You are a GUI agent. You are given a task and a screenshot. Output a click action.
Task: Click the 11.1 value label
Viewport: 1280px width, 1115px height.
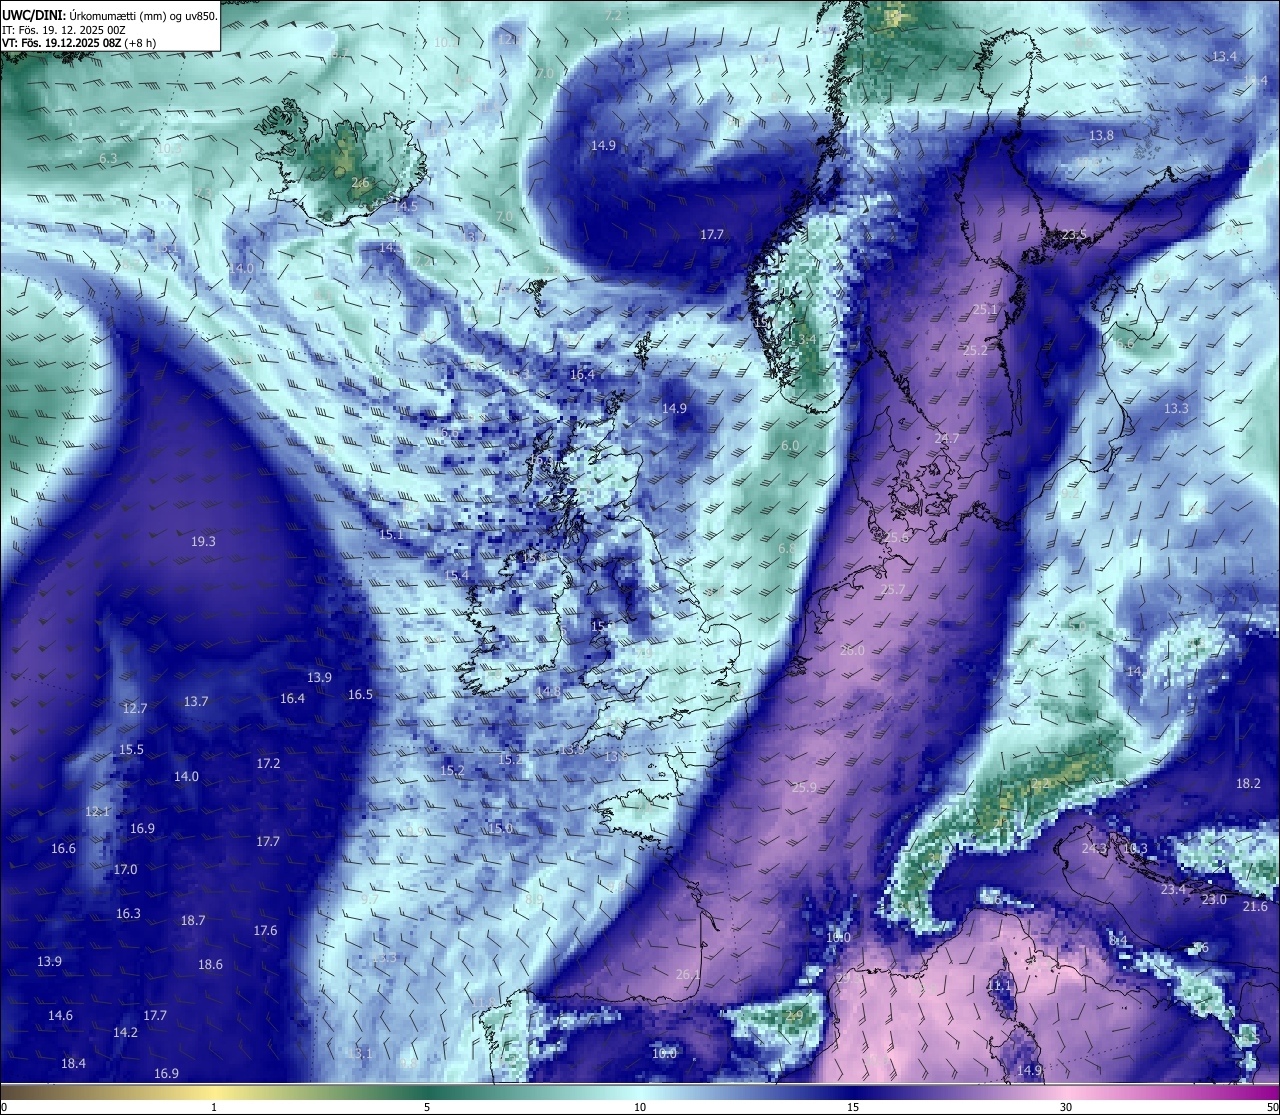[1000, 985]
